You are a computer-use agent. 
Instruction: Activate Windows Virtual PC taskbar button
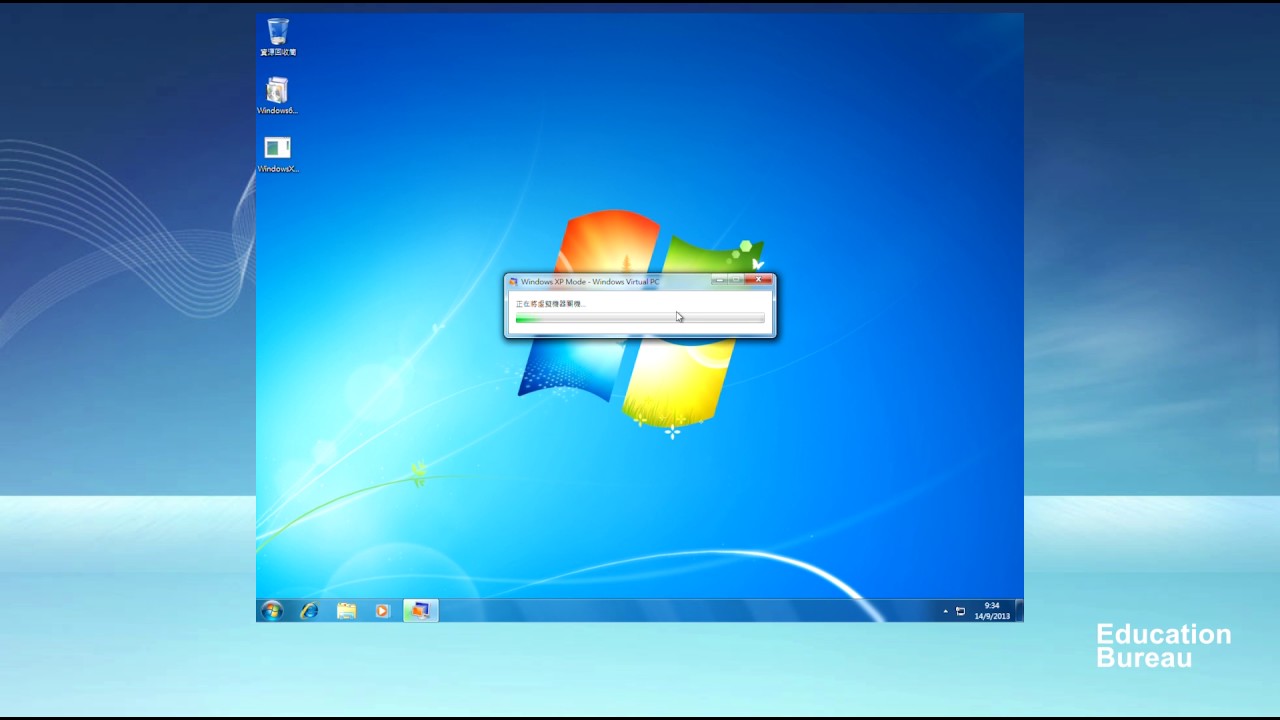coord(420,610)
